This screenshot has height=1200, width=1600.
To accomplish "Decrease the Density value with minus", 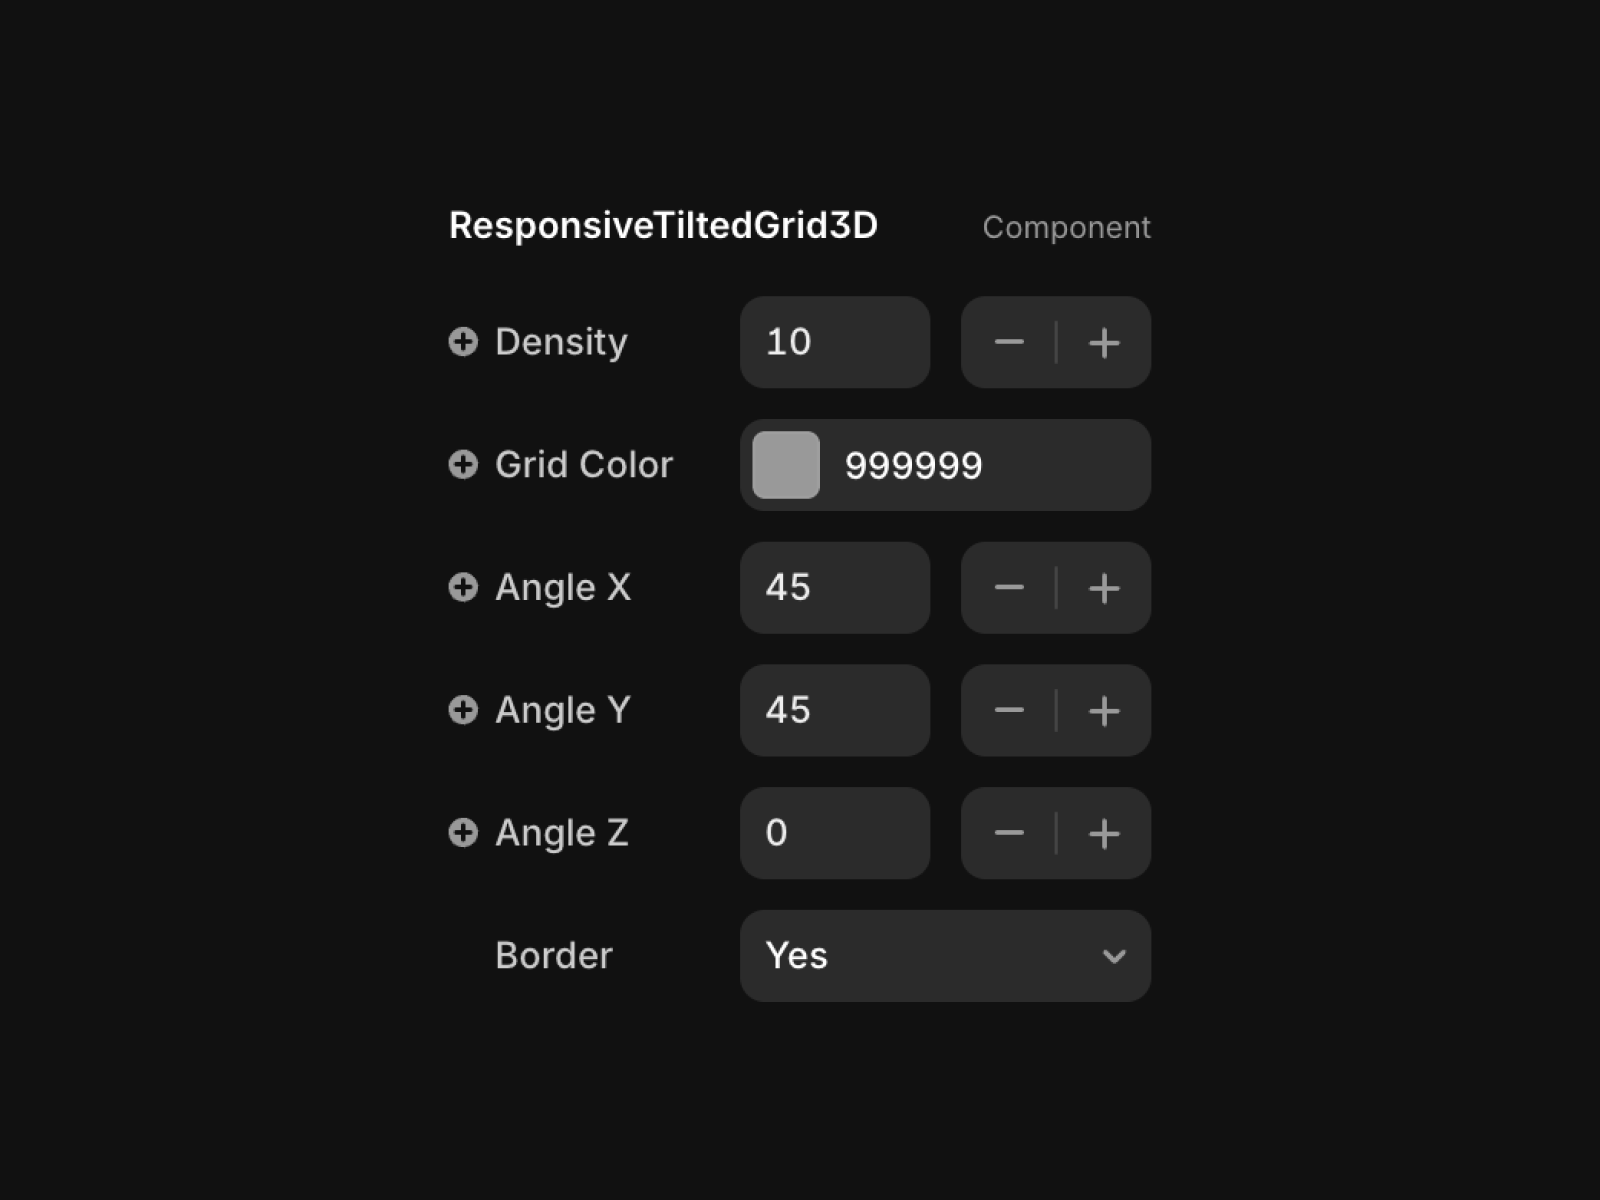I will click(1009, 342).
